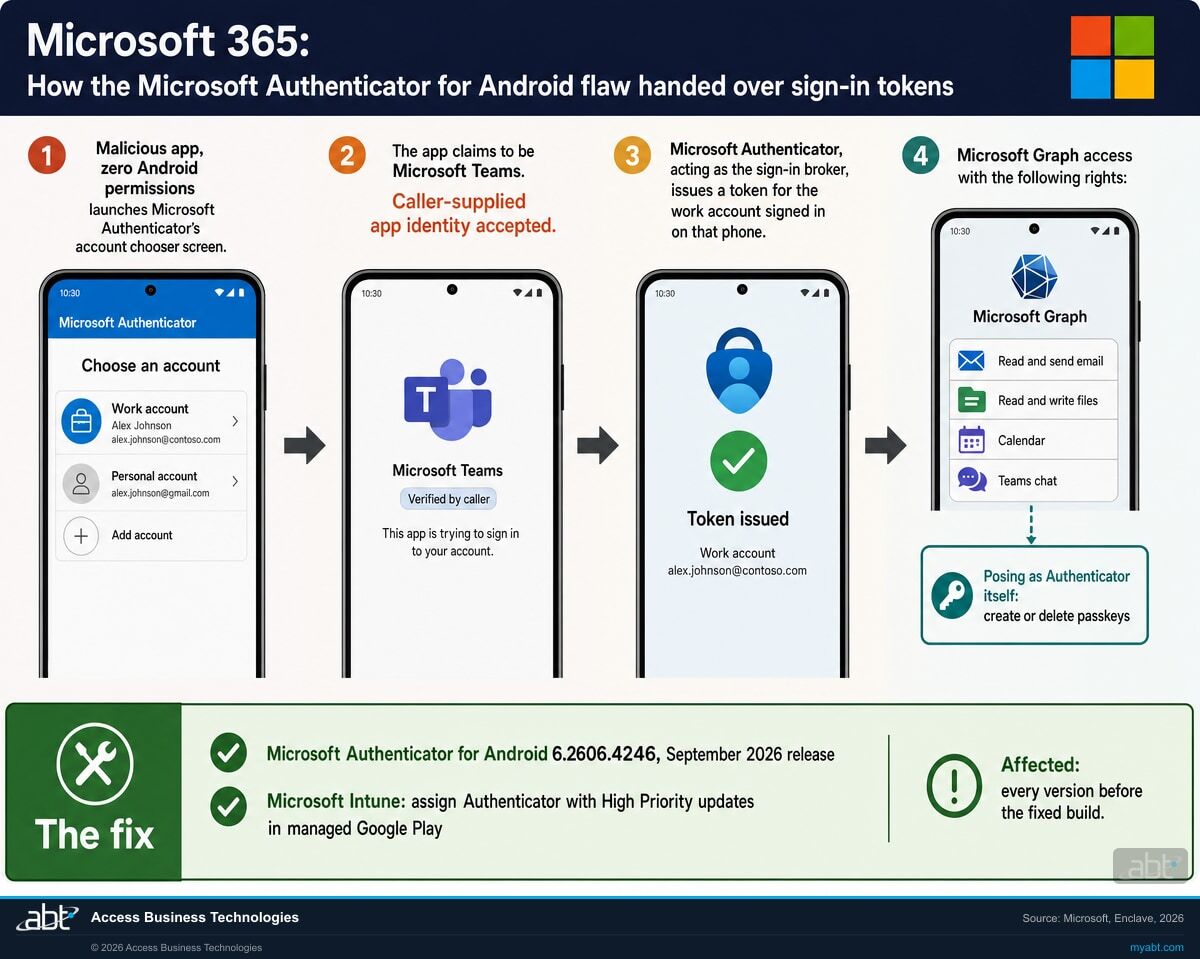
Task: Click the Microsoft Graph polyhedron logo
Action: (x=1033, y=277)
